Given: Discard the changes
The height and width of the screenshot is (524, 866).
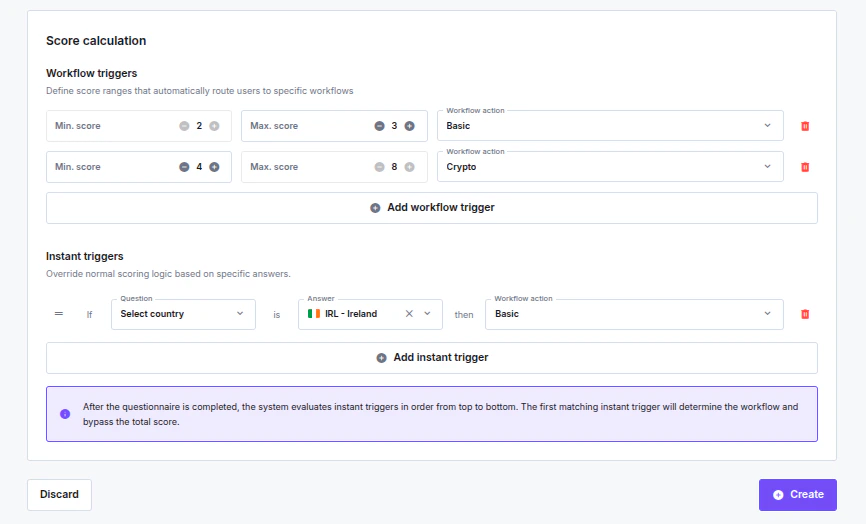Looking at the screenshot, I should coord(59,495).
